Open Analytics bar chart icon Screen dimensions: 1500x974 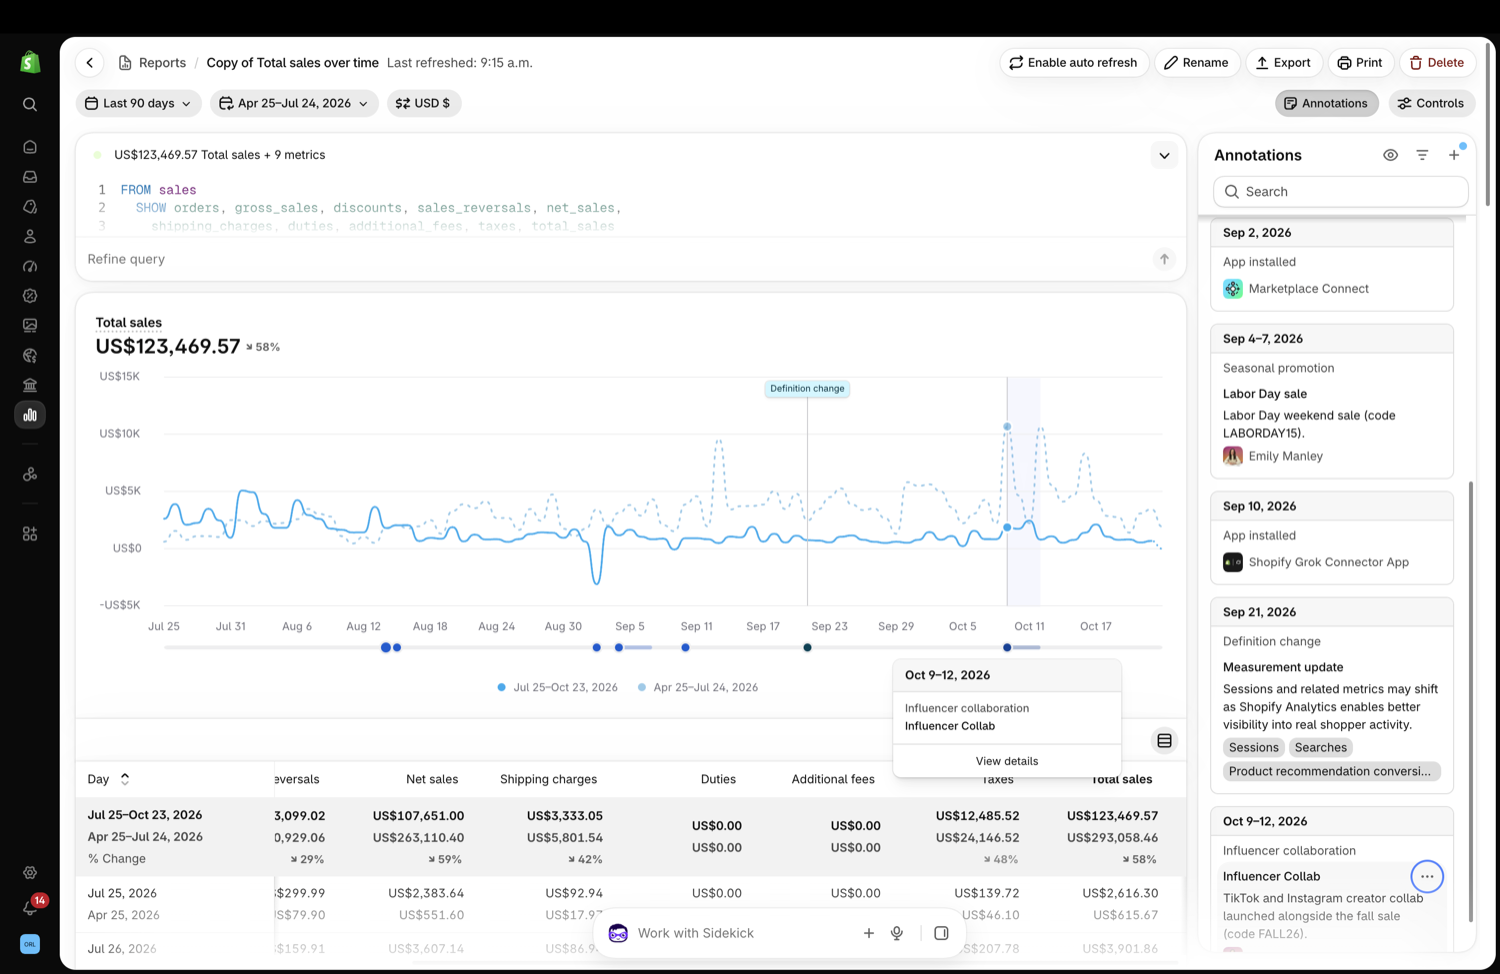30,415
